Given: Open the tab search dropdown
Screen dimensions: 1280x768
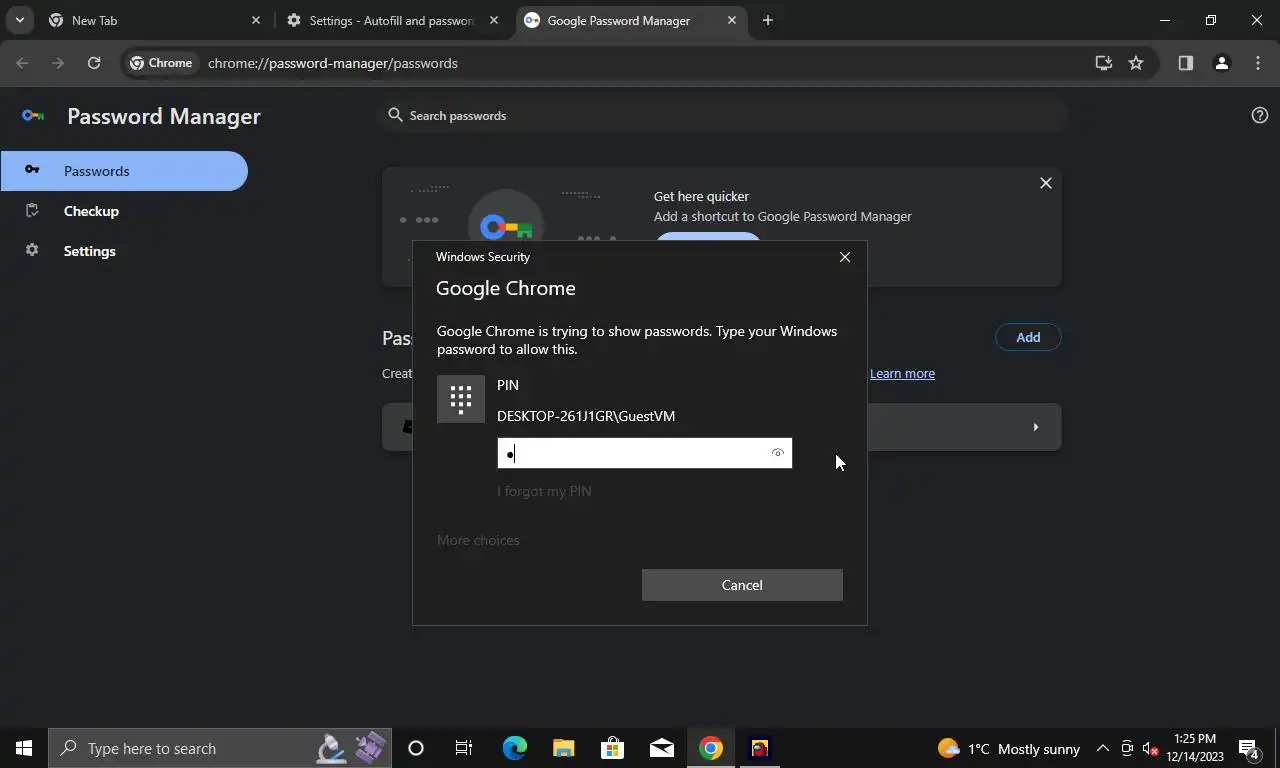Looking at the screenshot, I should pyautogui.click(x=19, y=20).
